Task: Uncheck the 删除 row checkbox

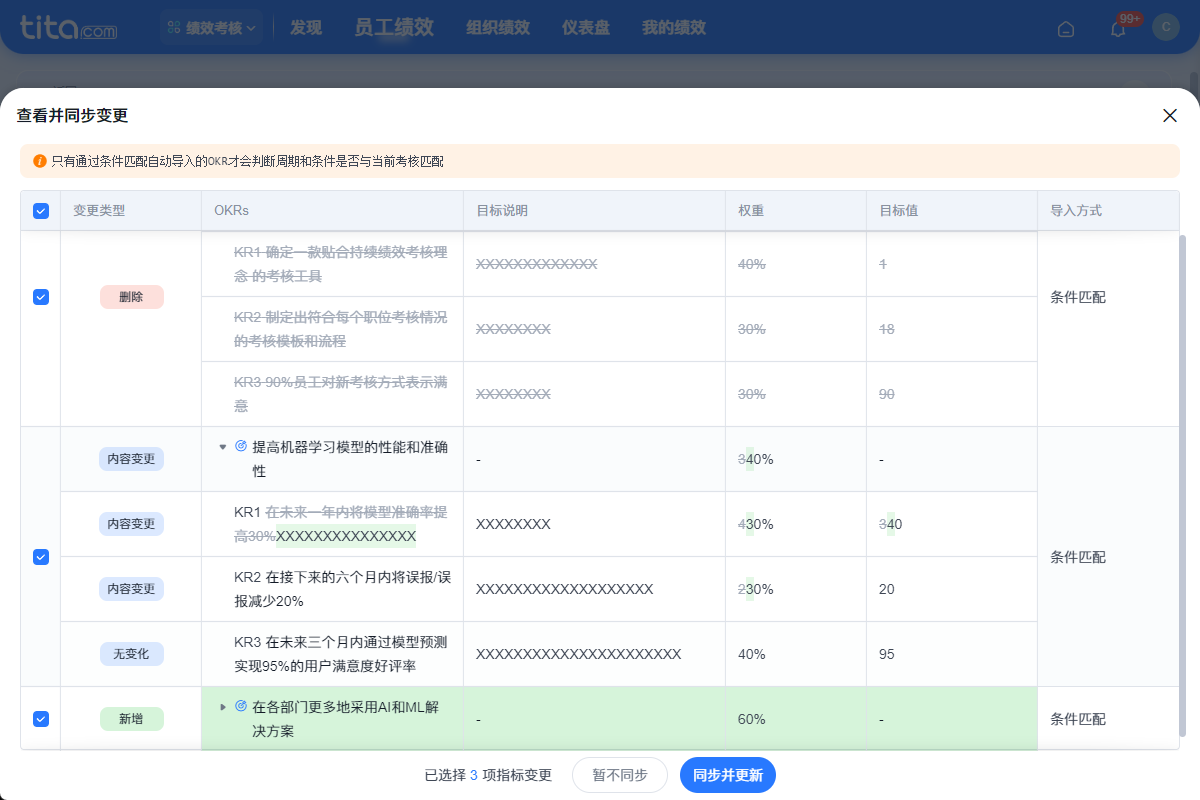Action: tap(41, 297)
